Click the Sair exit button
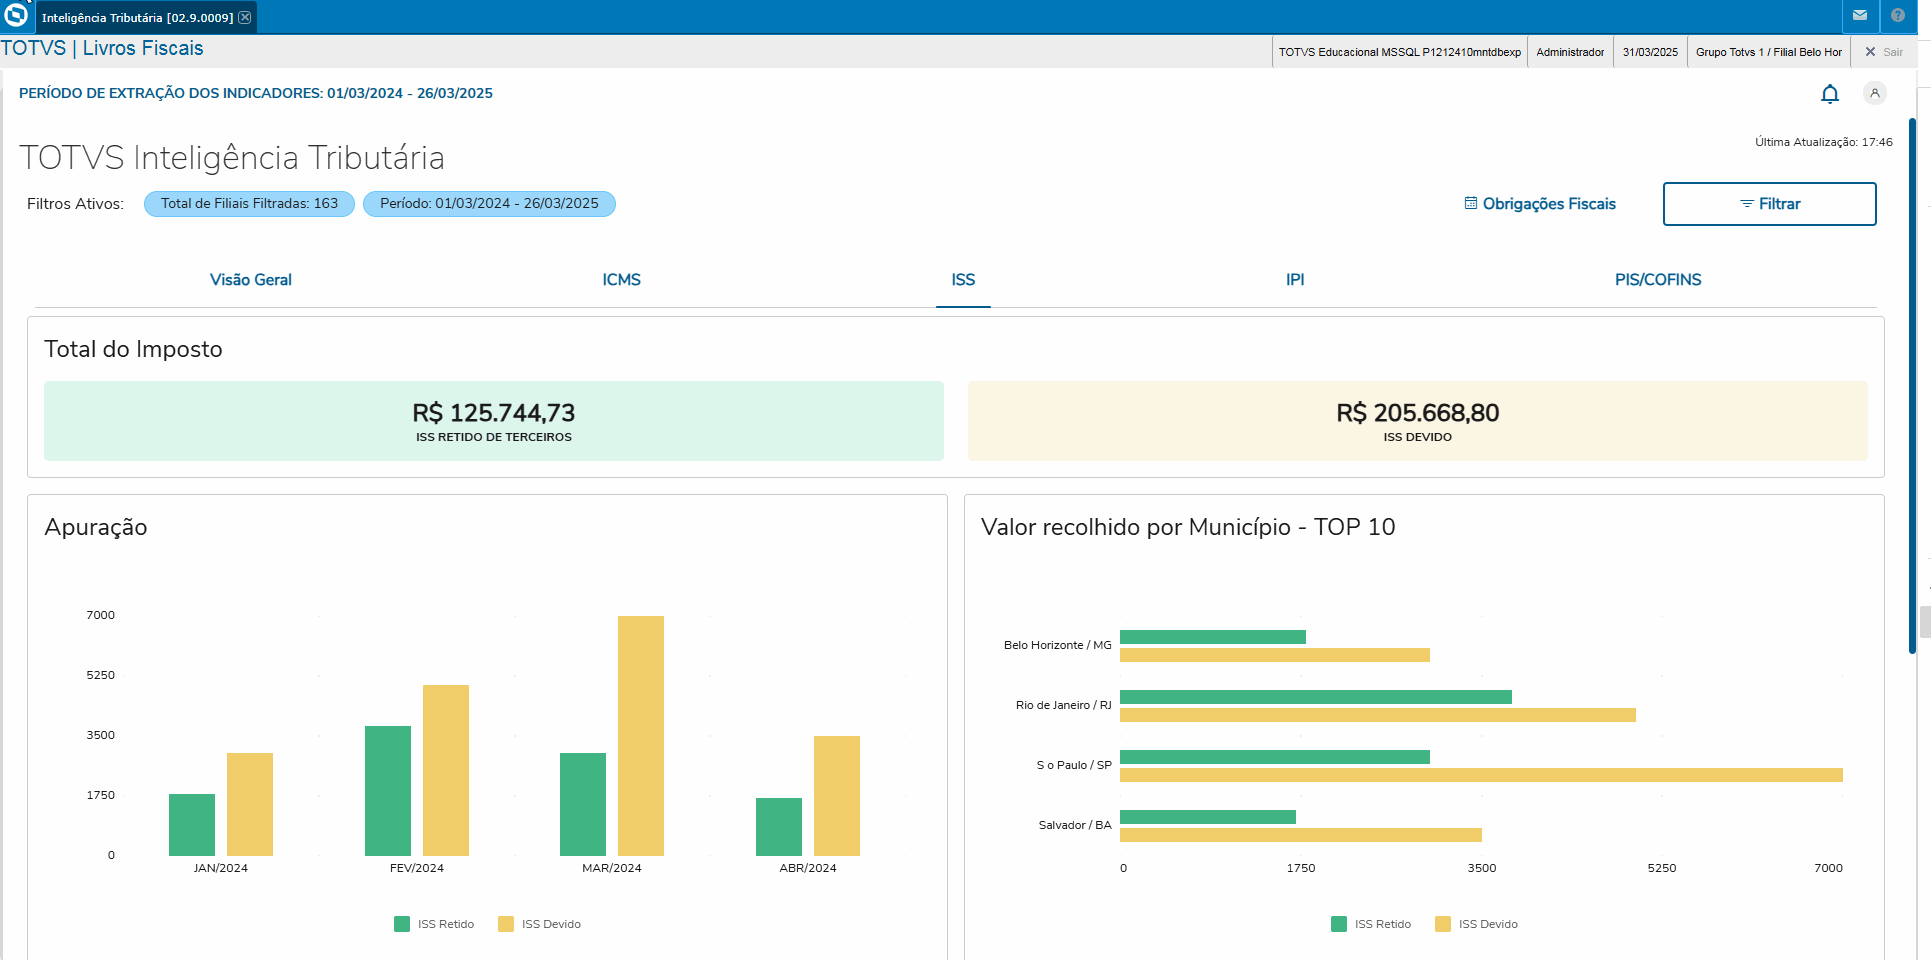 (1884, 52)
